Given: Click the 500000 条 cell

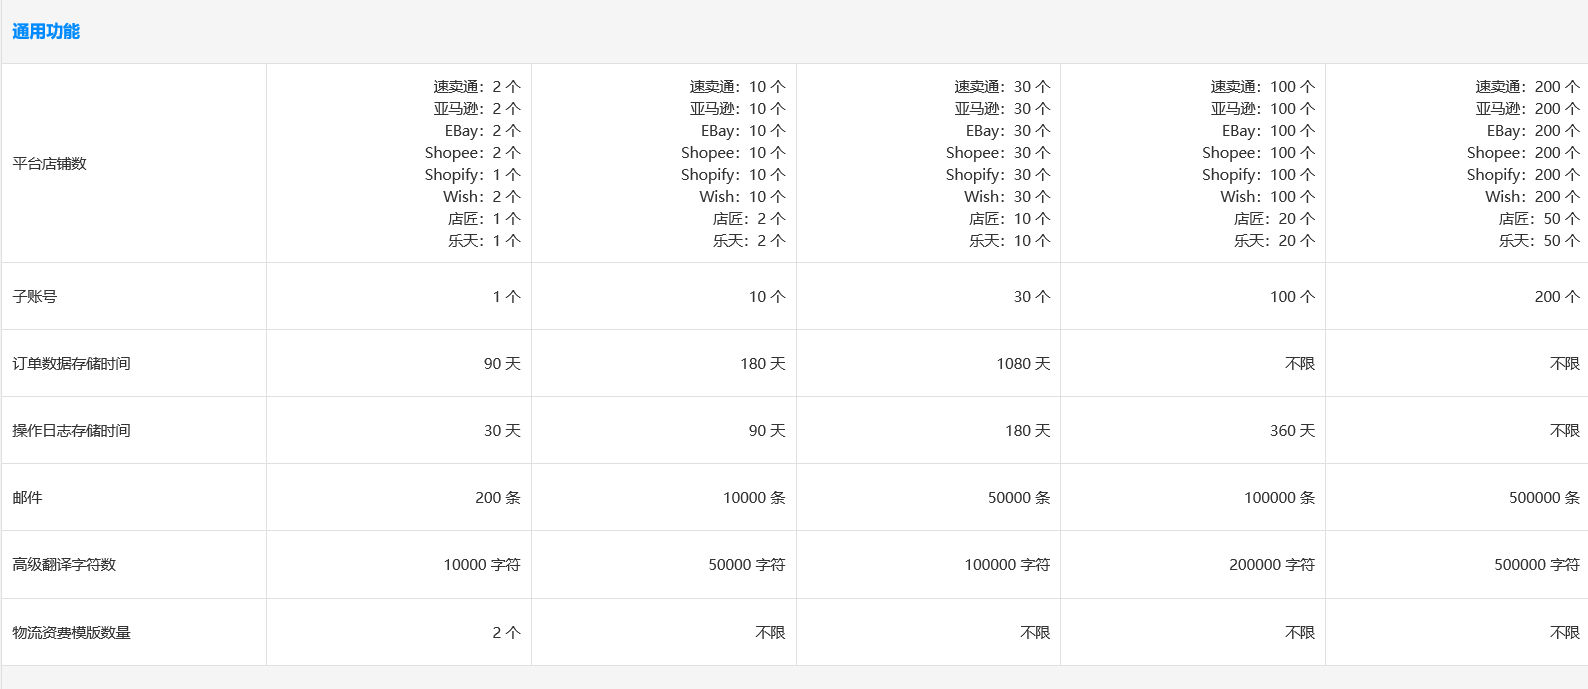Looking at the screenshot, I should click(1545, 497).
